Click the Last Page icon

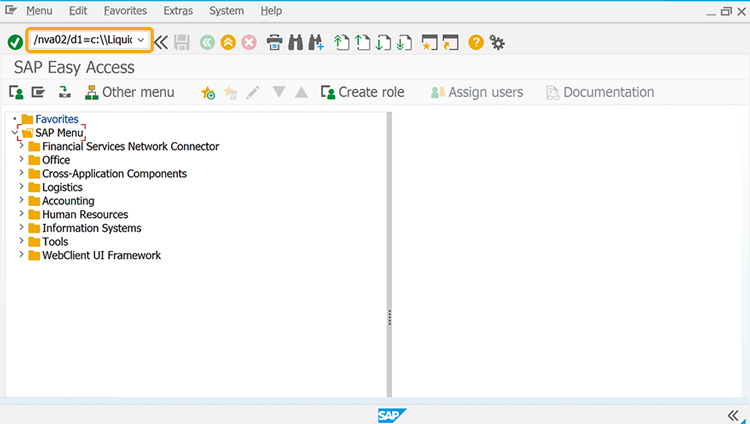tap(405, 42)
